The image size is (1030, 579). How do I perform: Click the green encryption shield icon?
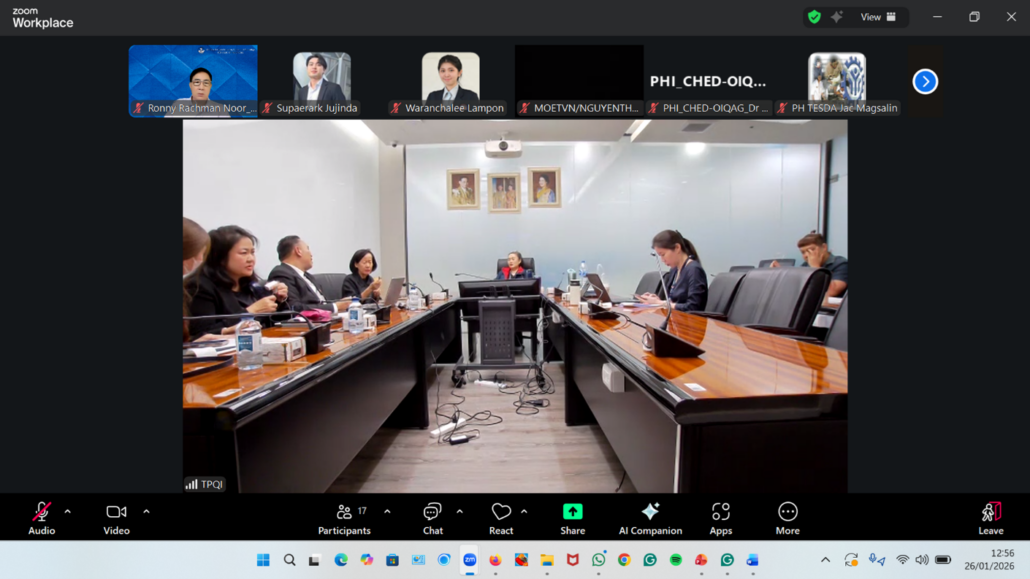click(x=814, y=17)
